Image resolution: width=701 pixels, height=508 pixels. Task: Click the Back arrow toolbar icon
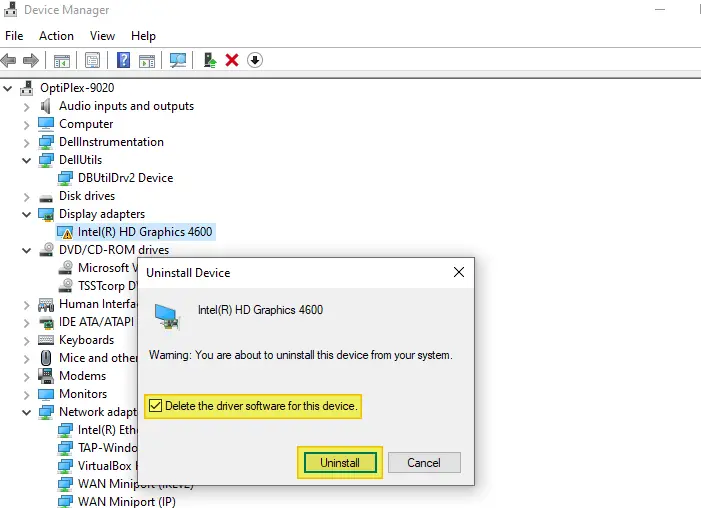[8, 60]
